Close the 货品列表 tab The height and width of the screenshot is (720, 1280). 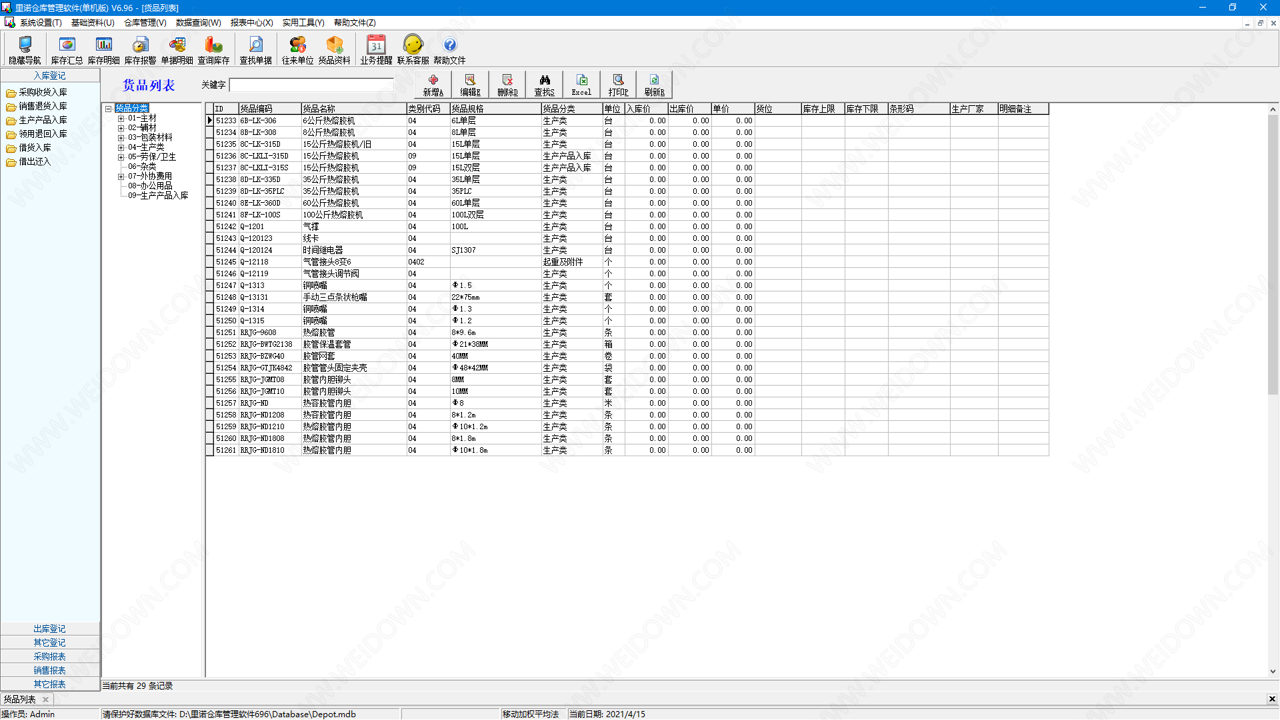tap(46, 700)
